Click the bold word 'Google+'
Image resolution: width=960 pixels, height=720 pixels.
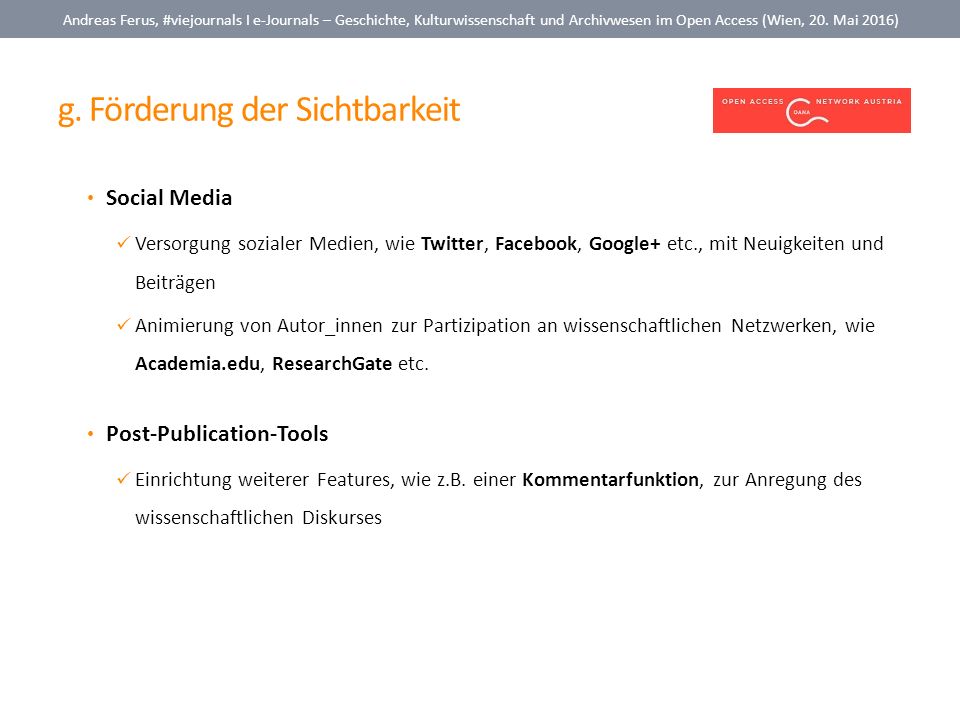pyautogui.click(x=624, y=244)
